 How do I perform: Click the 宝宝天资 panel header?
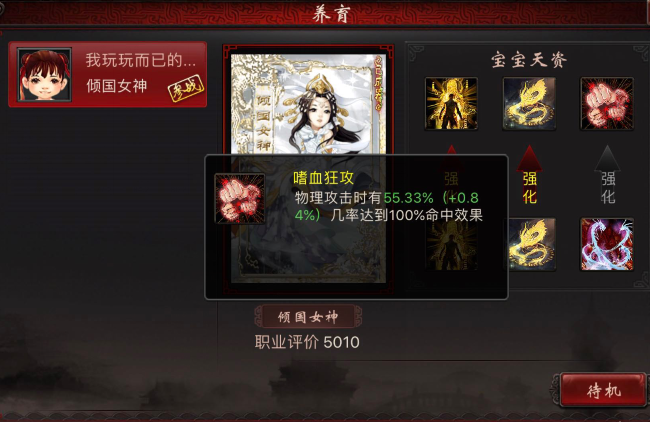point(529,60)
